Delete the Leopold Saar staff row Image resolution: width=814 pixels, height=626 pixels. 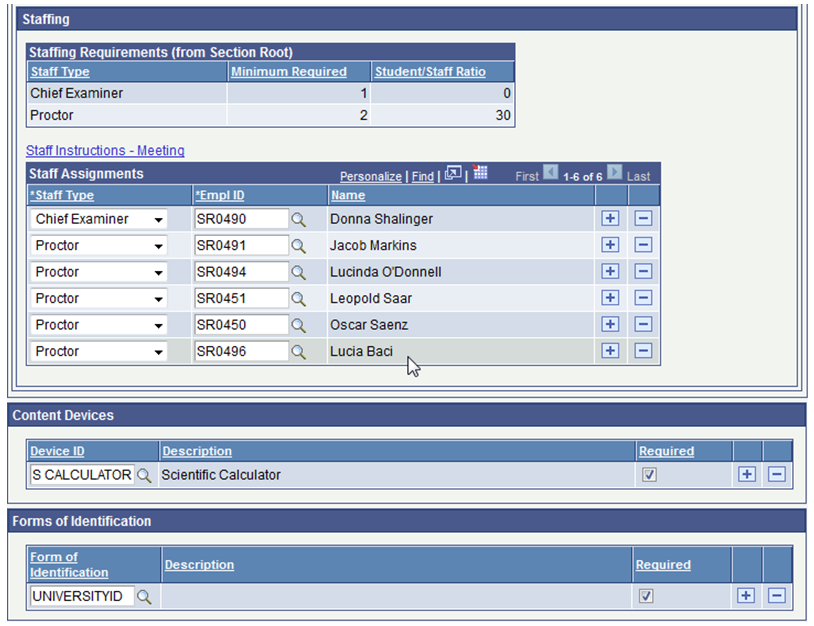643,298
